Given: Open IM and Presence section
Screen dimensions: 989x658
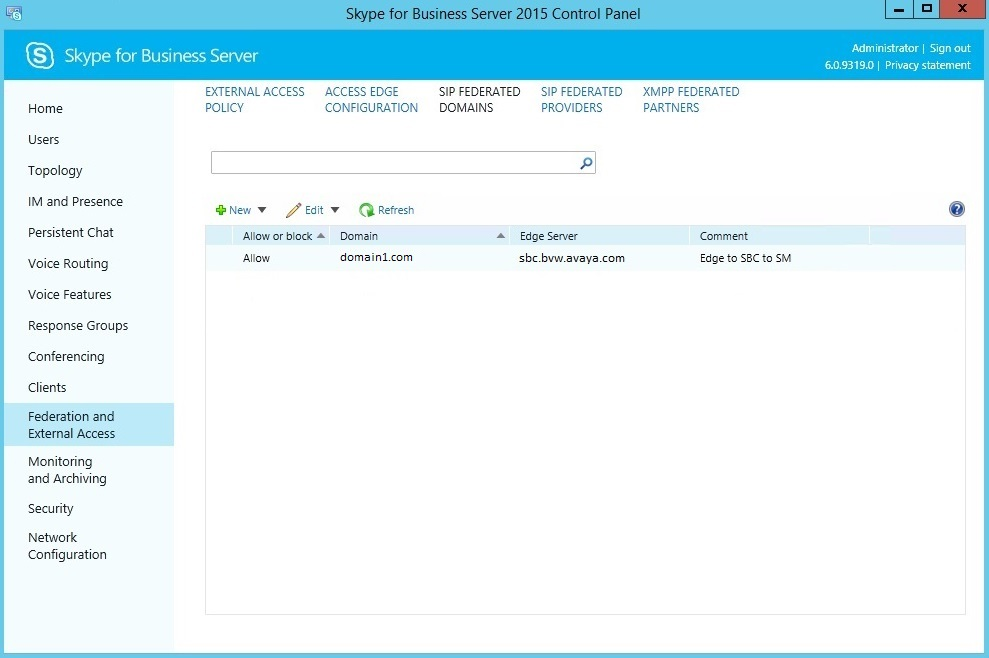Looking at the screenshot, I should 76,201.
